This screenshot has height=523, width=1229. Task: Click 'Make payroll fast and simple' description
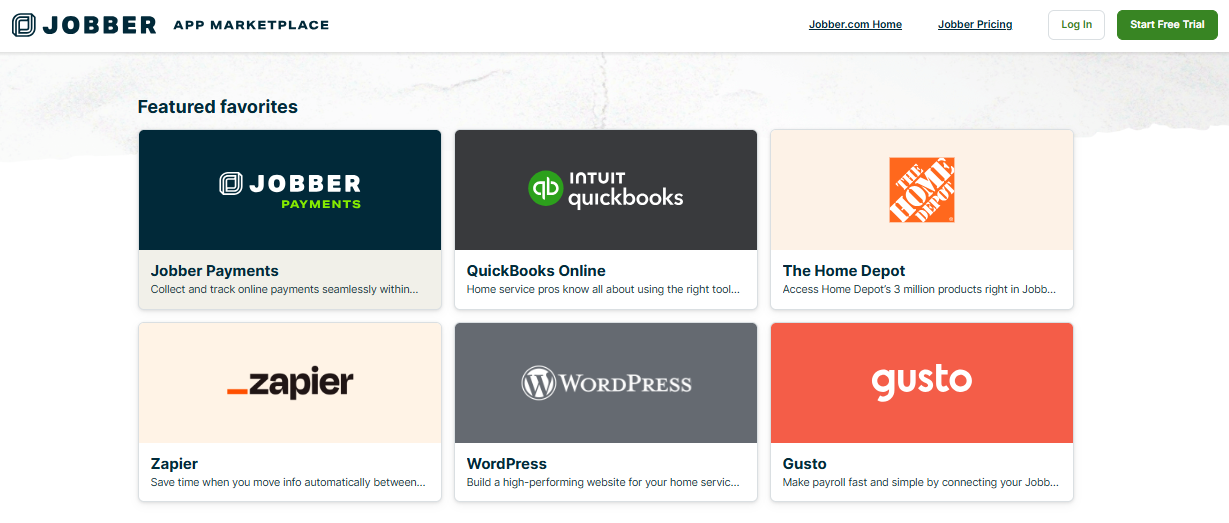point(920,483)
